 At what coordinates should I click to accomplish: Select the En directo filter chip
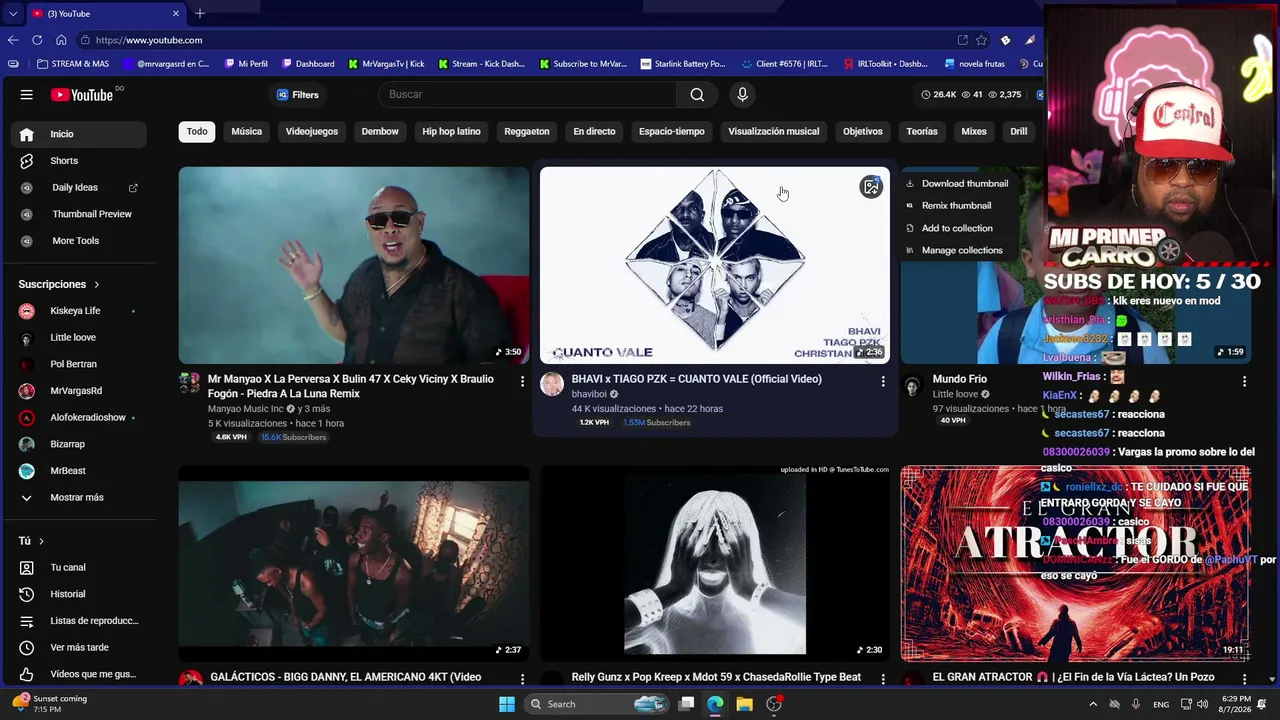pyautogui.click(x=594, y=132)
